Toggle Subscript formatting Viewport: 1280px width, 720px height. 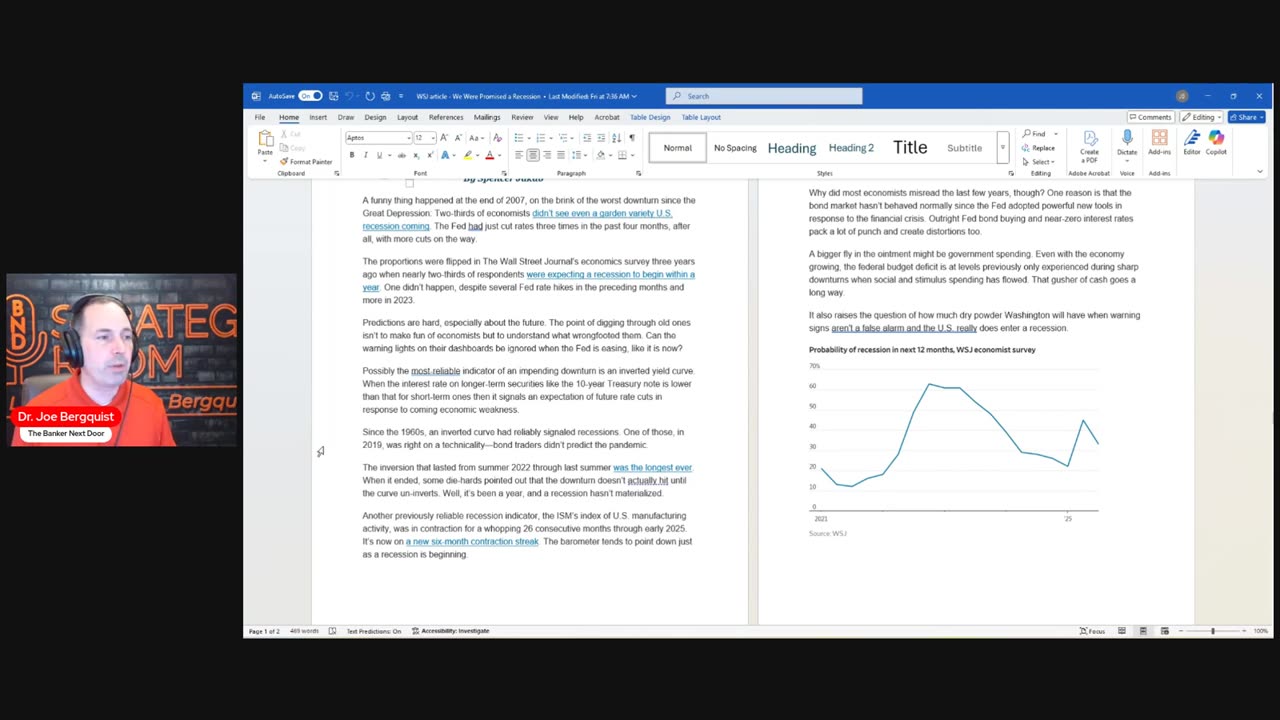[416, 155]
